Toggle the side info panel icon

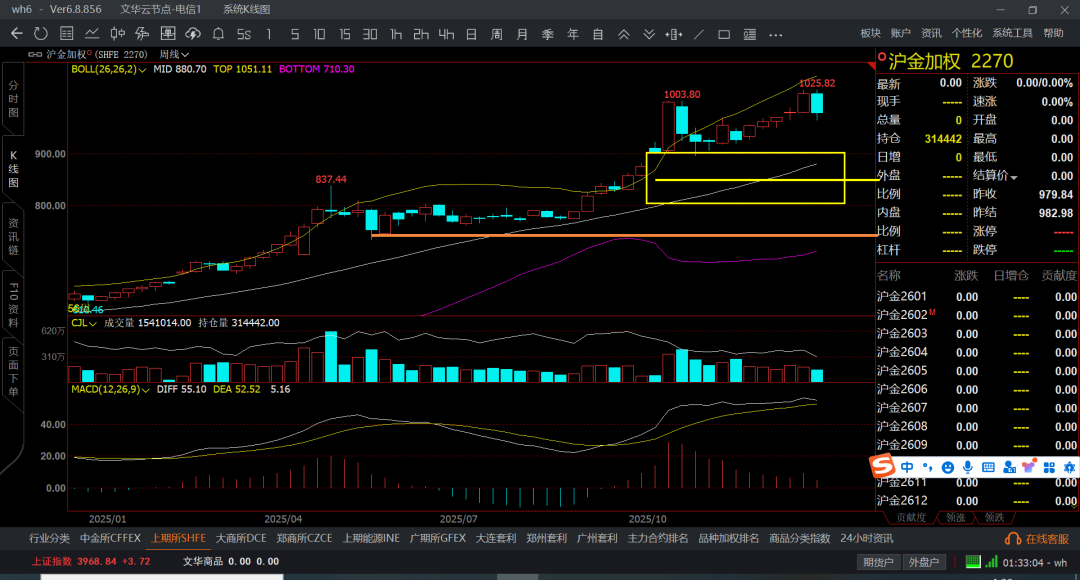749,34
